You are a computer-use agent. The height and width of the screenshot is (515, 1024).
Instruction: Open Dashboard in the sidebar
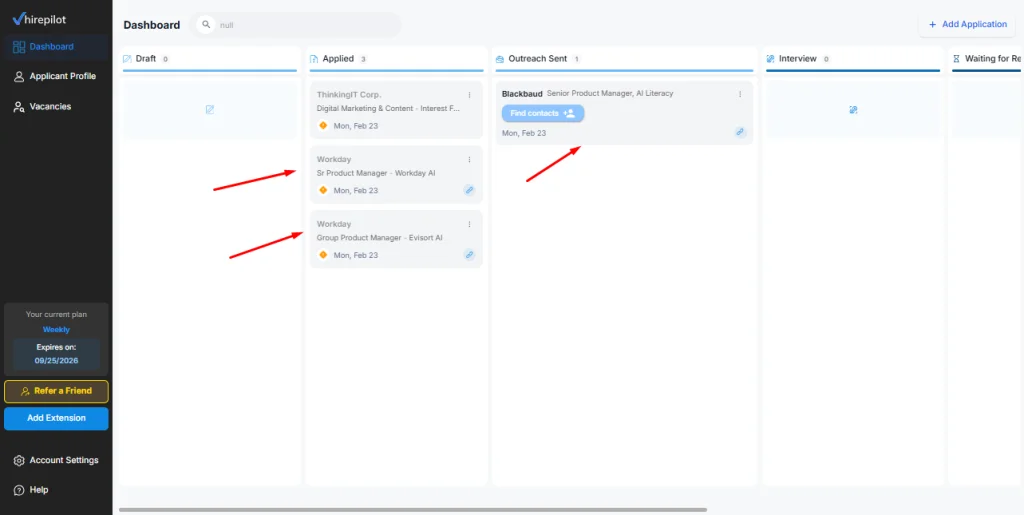[56, 47]
